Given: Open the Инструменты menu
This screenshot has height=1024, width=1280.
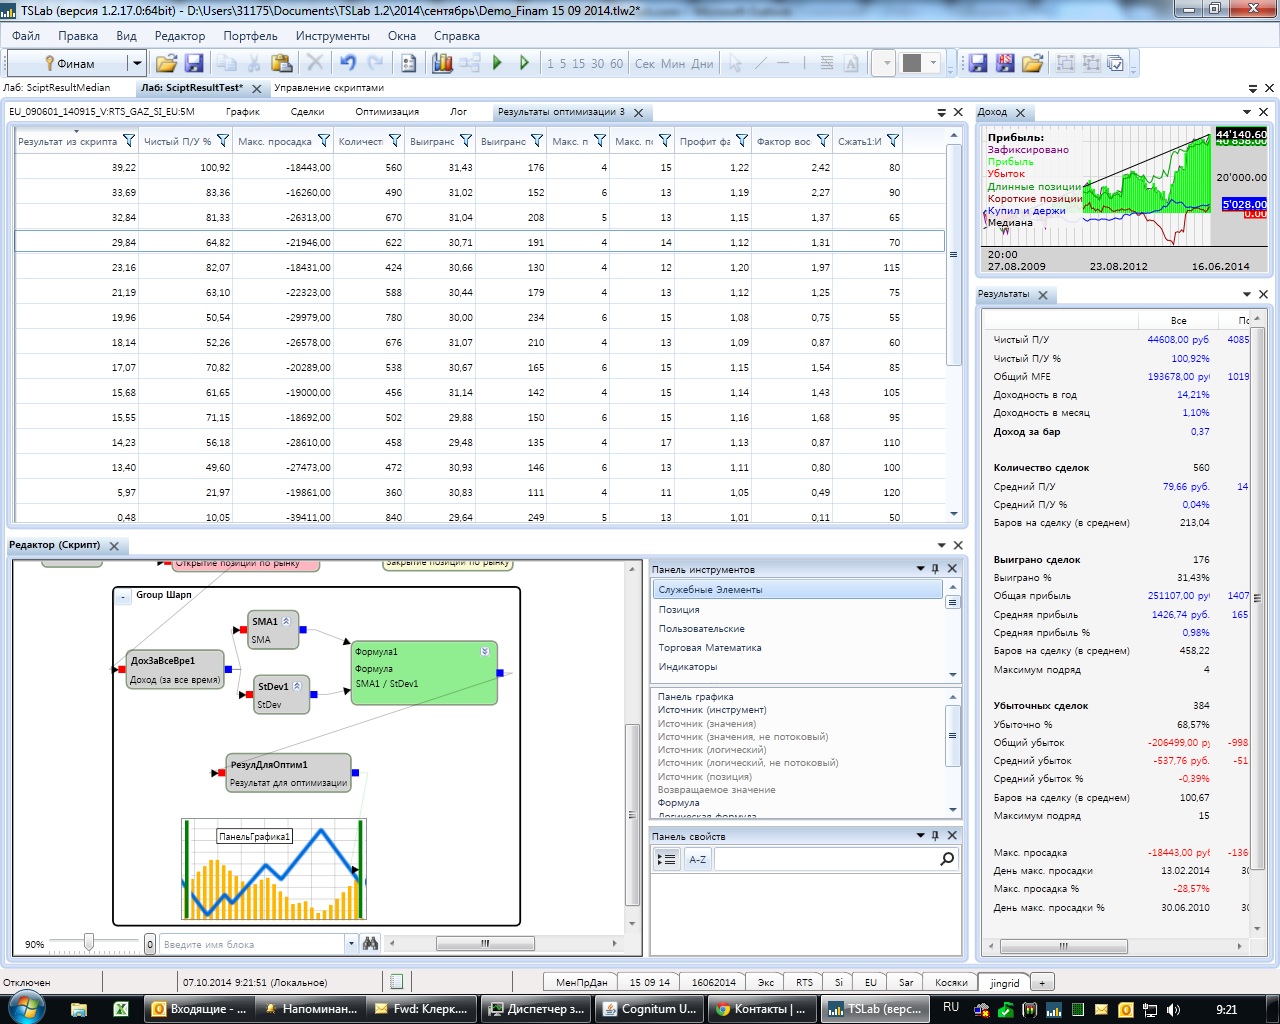Looking at the screenshot, I should click(x=332, y=35).
